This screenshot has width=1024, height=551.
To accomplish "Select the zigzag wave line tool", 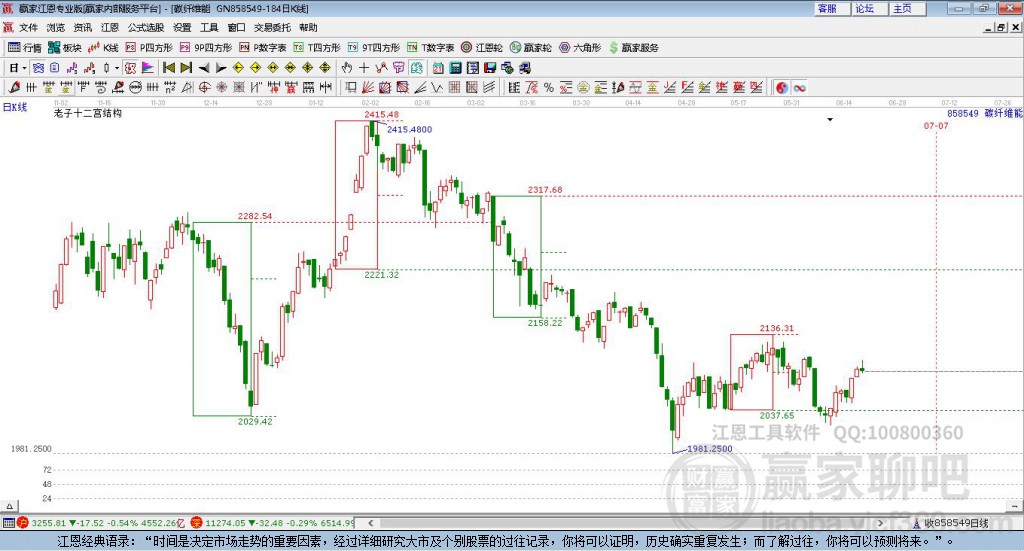I will [437, 87].
